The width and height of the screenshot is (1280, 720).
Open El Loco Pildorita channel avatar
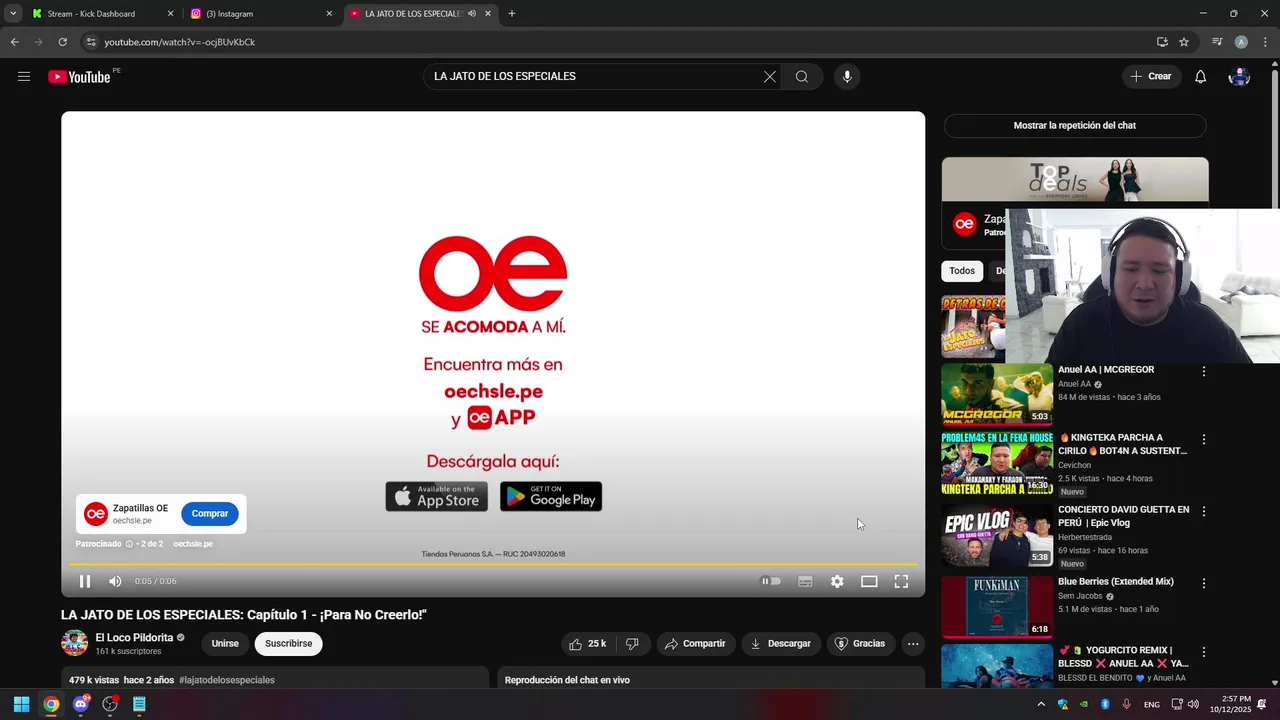(x=75, y=643)
